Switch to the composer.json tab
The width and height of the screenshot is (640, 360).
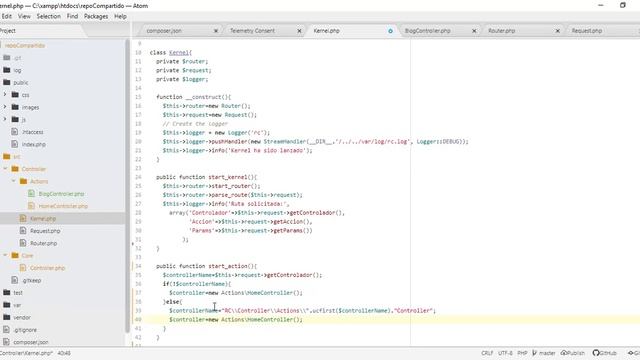164,31
